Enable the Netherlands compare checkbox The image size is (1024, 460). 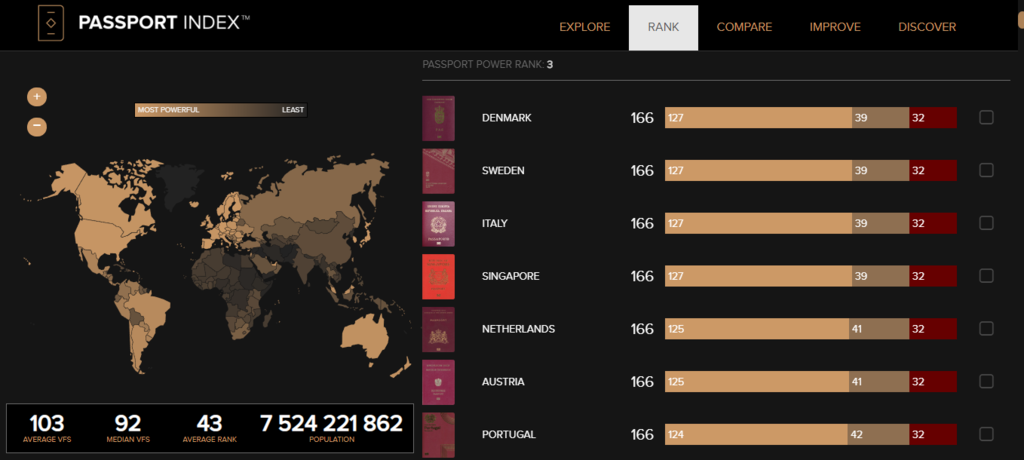[x=986, y=329]
